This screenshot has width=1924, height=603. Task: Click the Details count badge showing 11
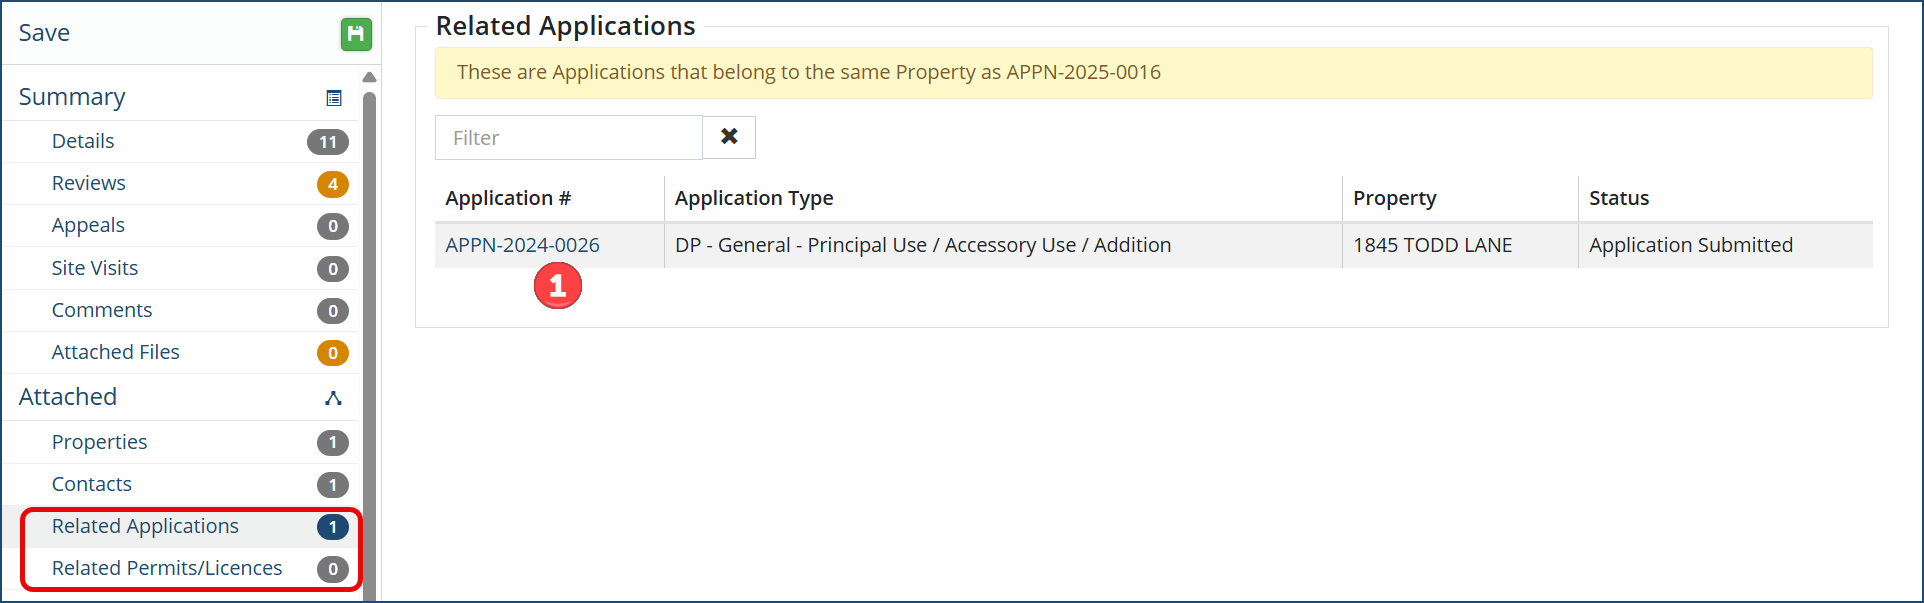[328, 142]
